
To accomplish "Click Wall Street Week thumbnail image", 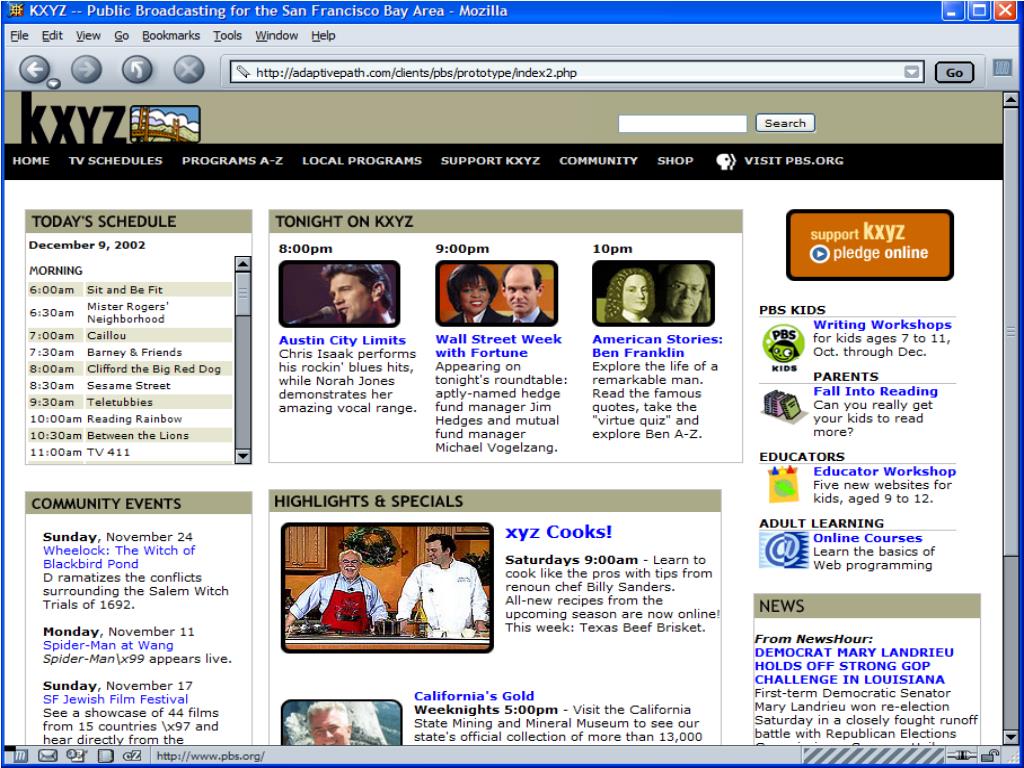I will click(496, 293).
